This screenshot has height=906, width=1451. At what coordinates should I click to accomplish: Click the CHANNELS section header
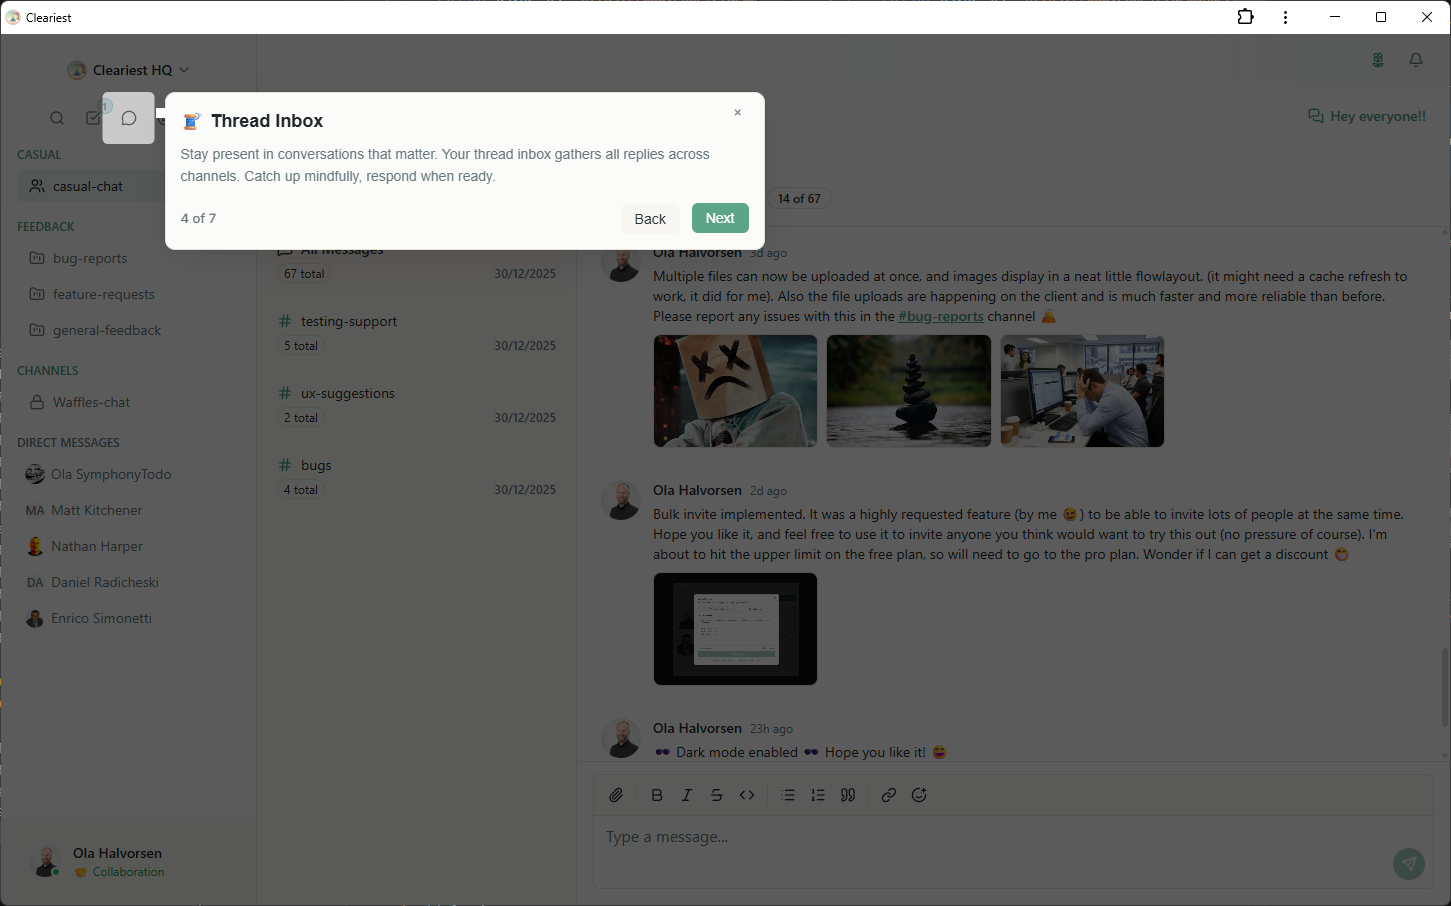point(48,370)
